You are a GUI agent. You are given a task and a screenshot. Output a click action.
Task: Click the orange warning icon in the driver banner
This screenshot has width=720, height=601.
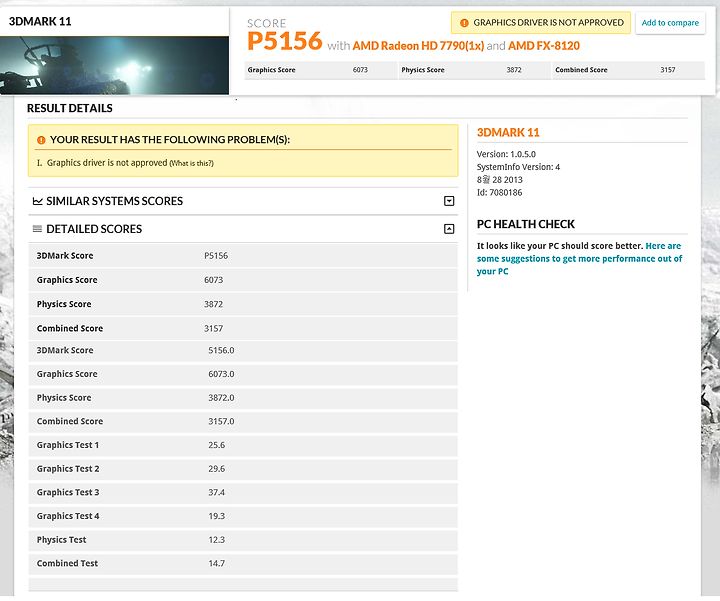coord(464,22)
